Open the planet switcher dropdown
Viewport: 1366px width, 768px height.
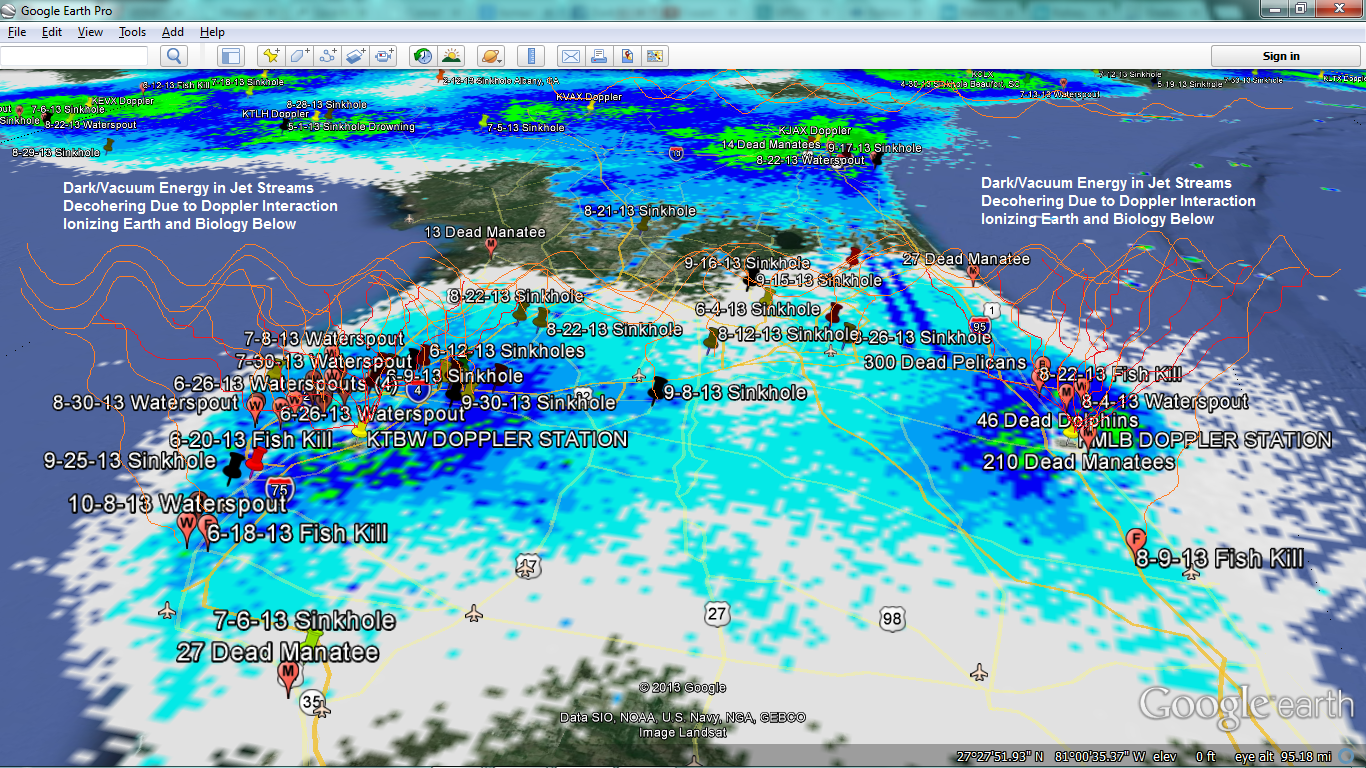pyautogui.click(x=491, y=56)
